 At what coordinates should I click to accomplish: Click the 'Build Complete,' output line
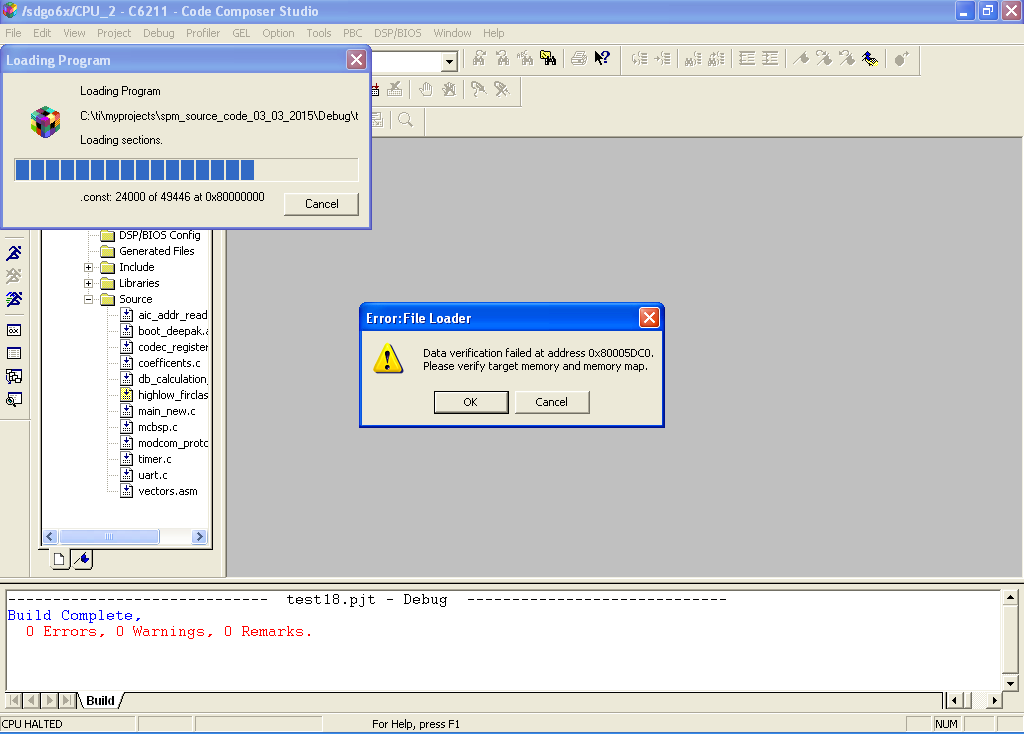click(74, 616)
